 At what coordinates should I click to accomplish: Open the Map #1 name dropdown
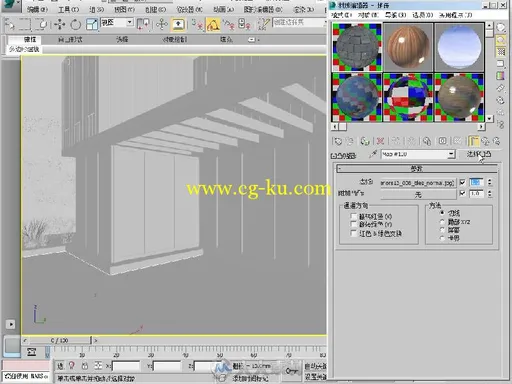pyautogui.click(x=451, y=154)
